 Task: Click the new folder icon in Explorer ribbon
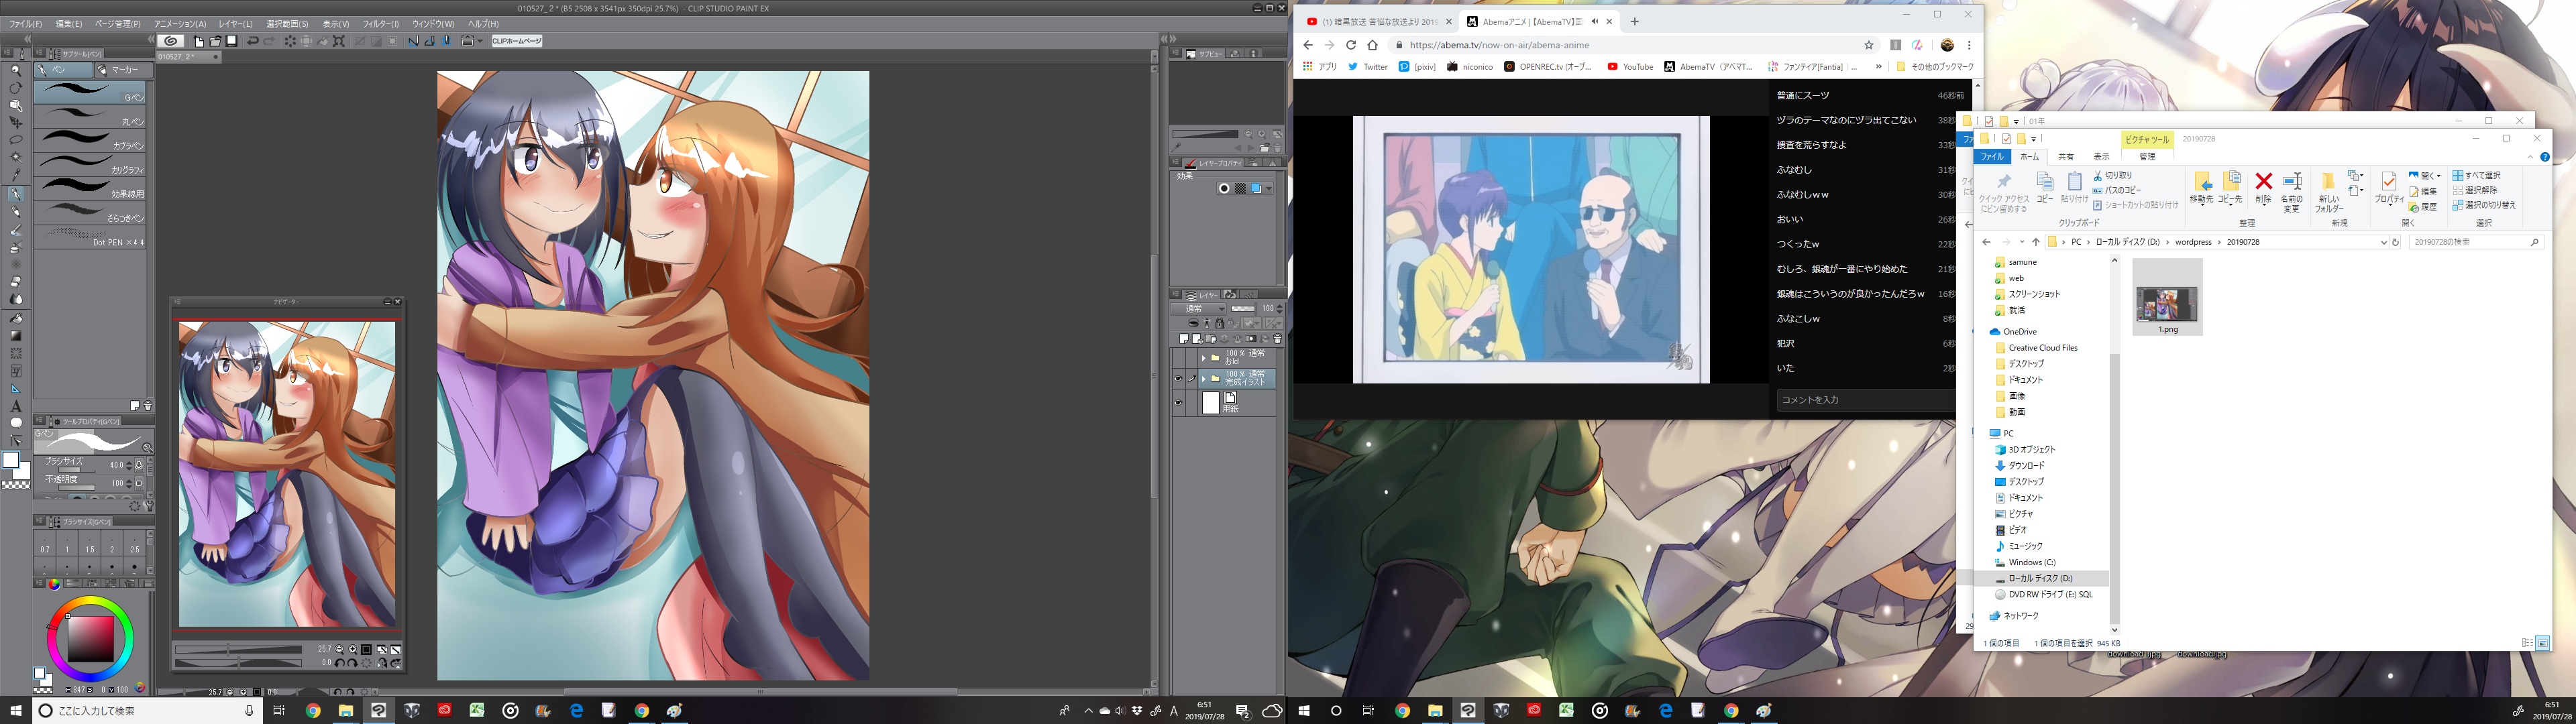pyautogui.click(x=2329, y=182)
